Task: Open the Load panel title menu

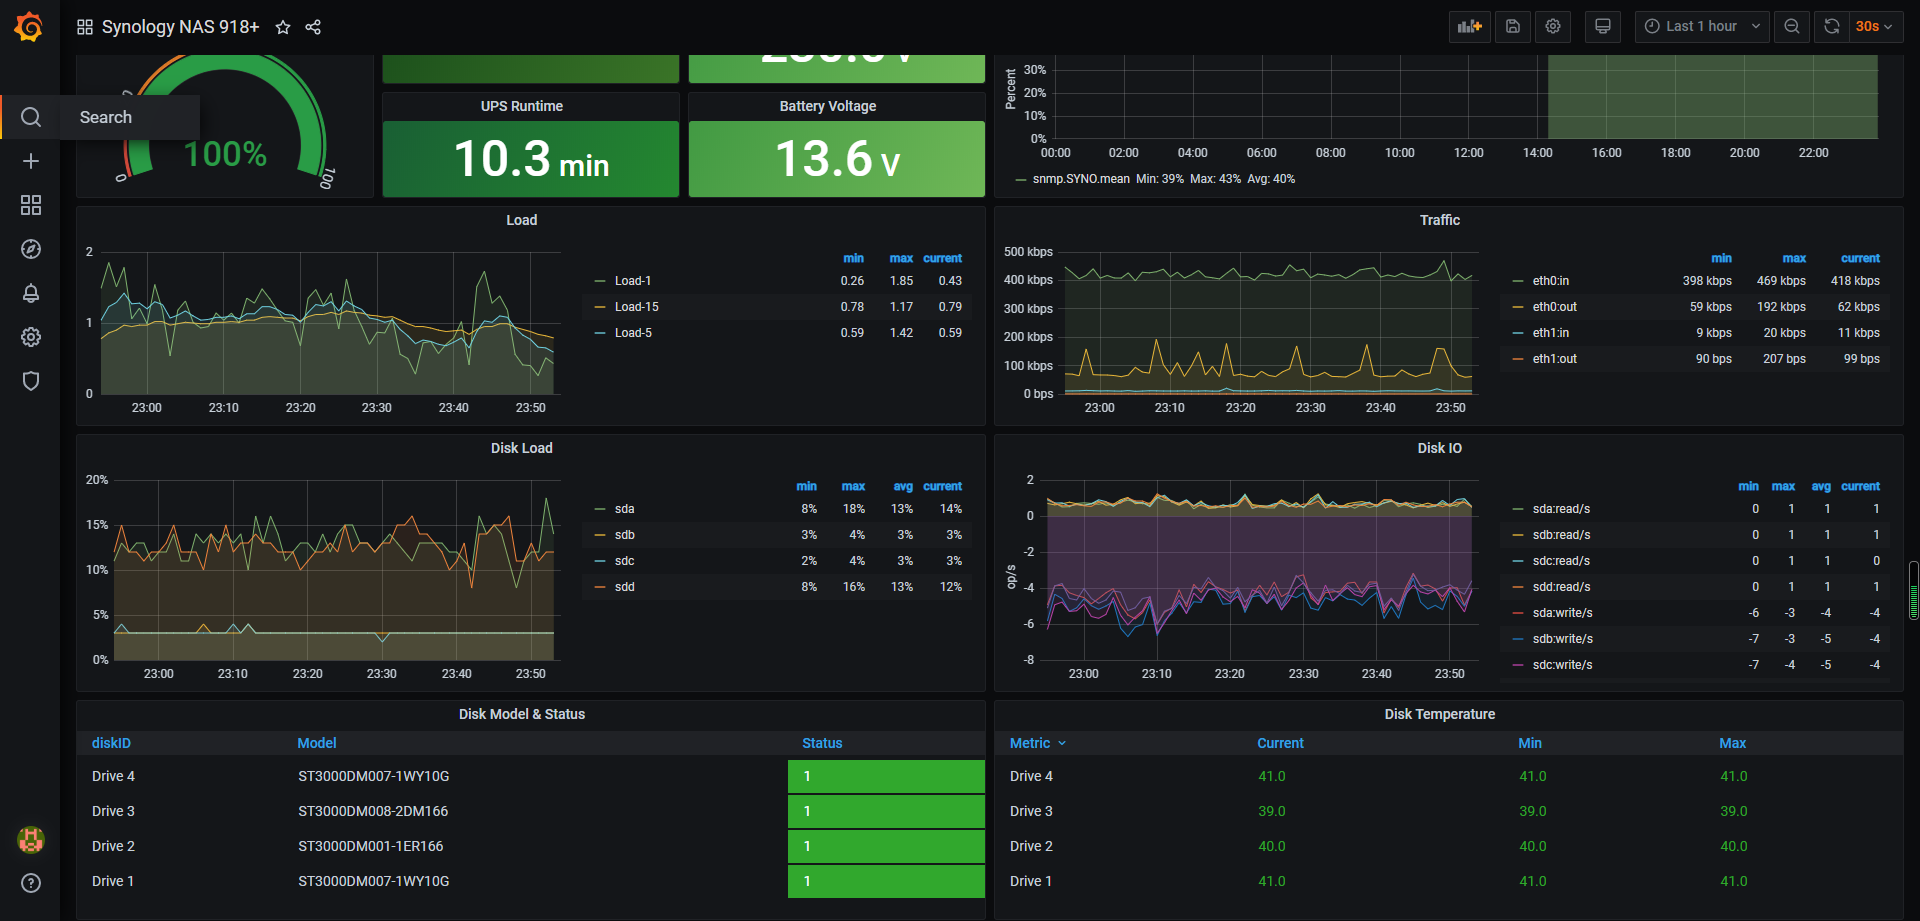Action: tap(521, 220)
